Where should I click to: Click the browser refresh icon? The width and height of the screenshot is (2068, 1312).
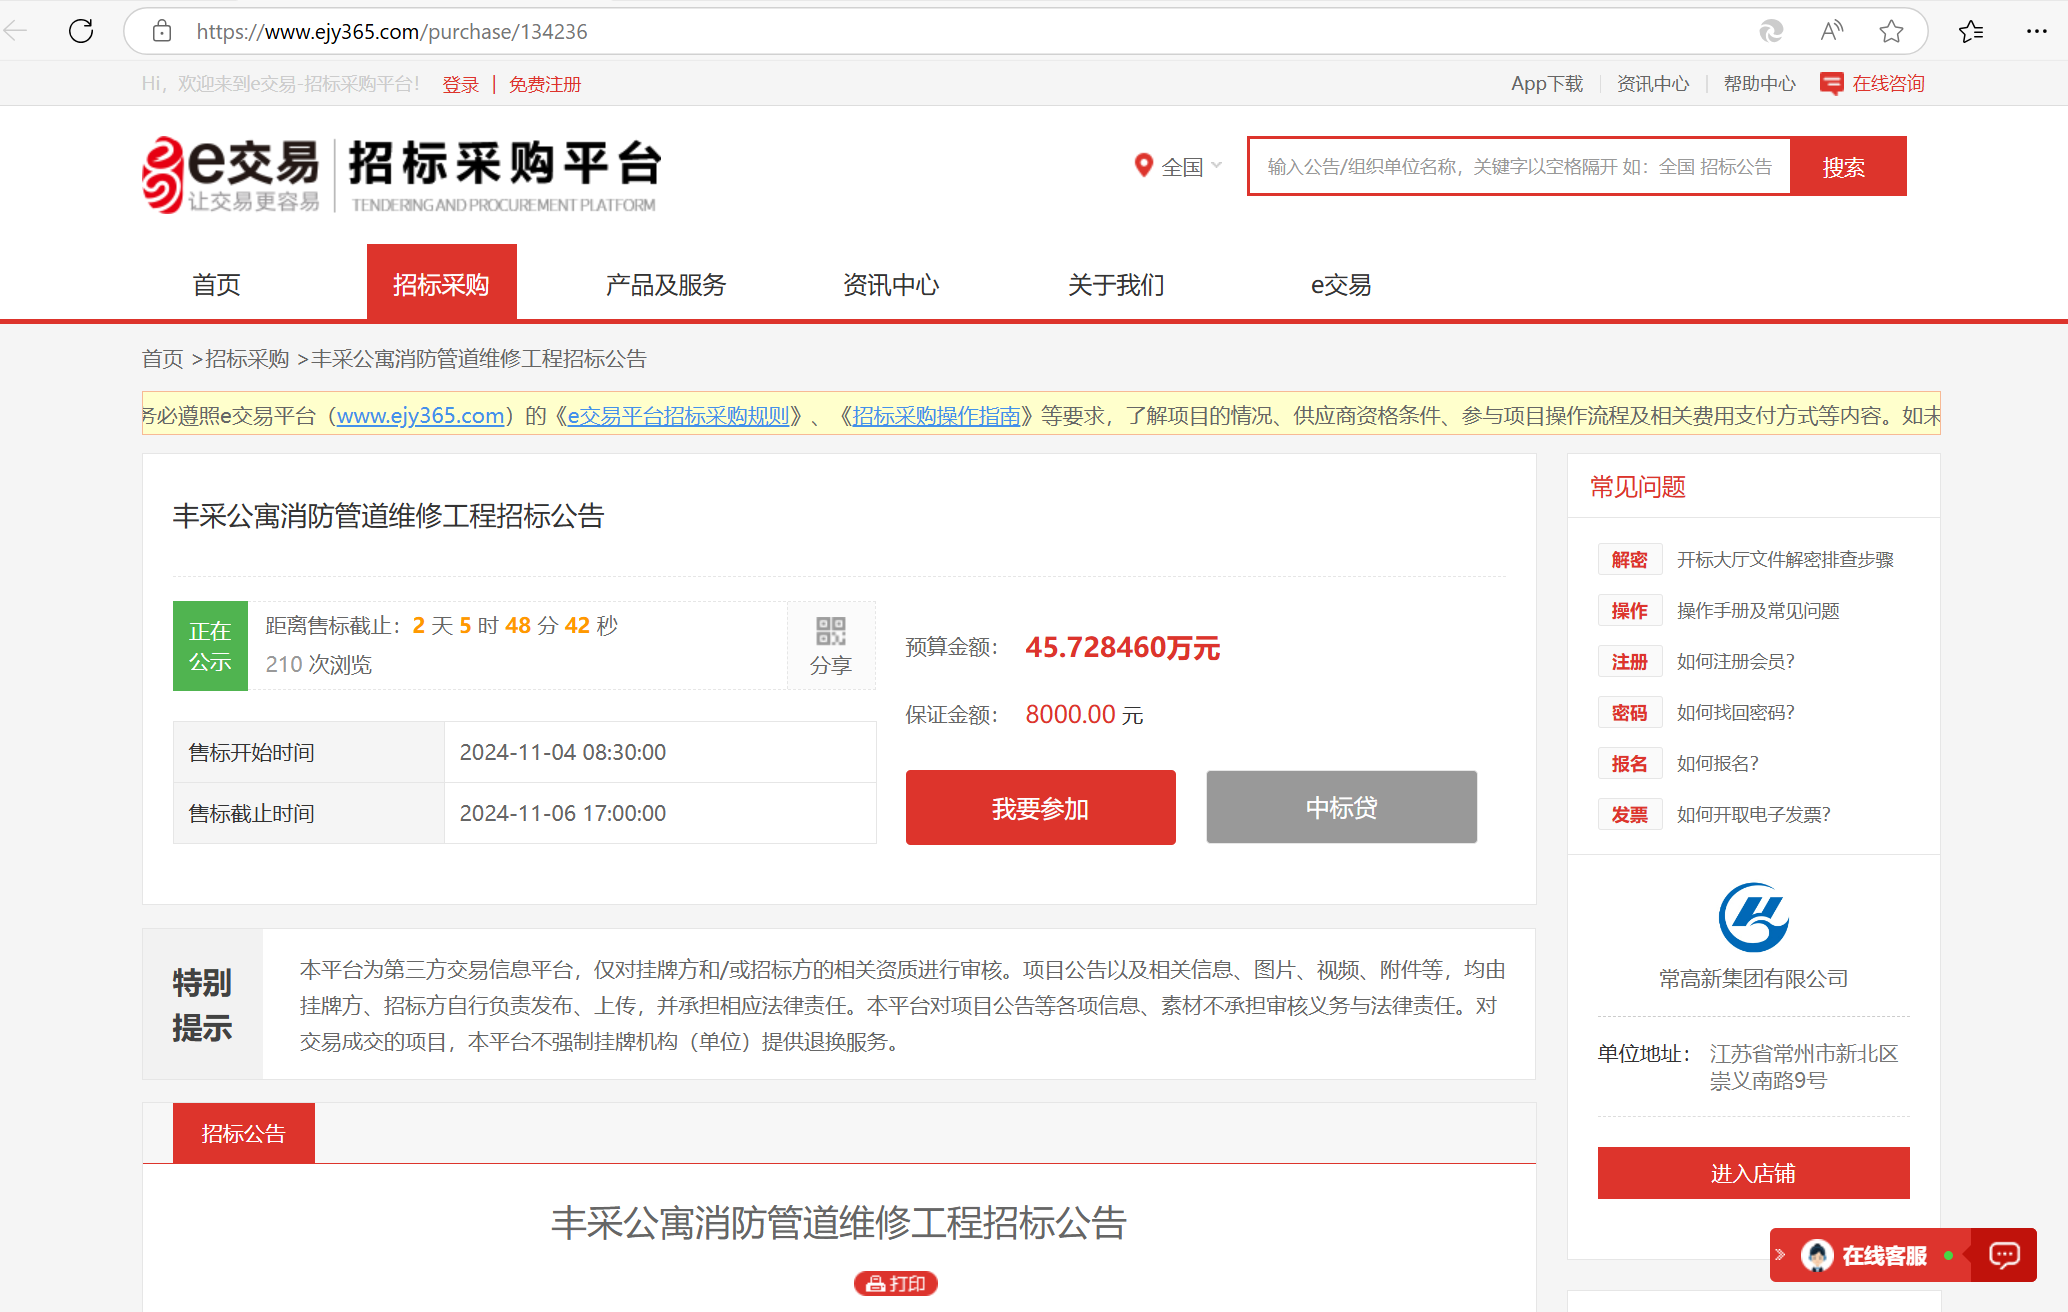[x=81, y=31]
